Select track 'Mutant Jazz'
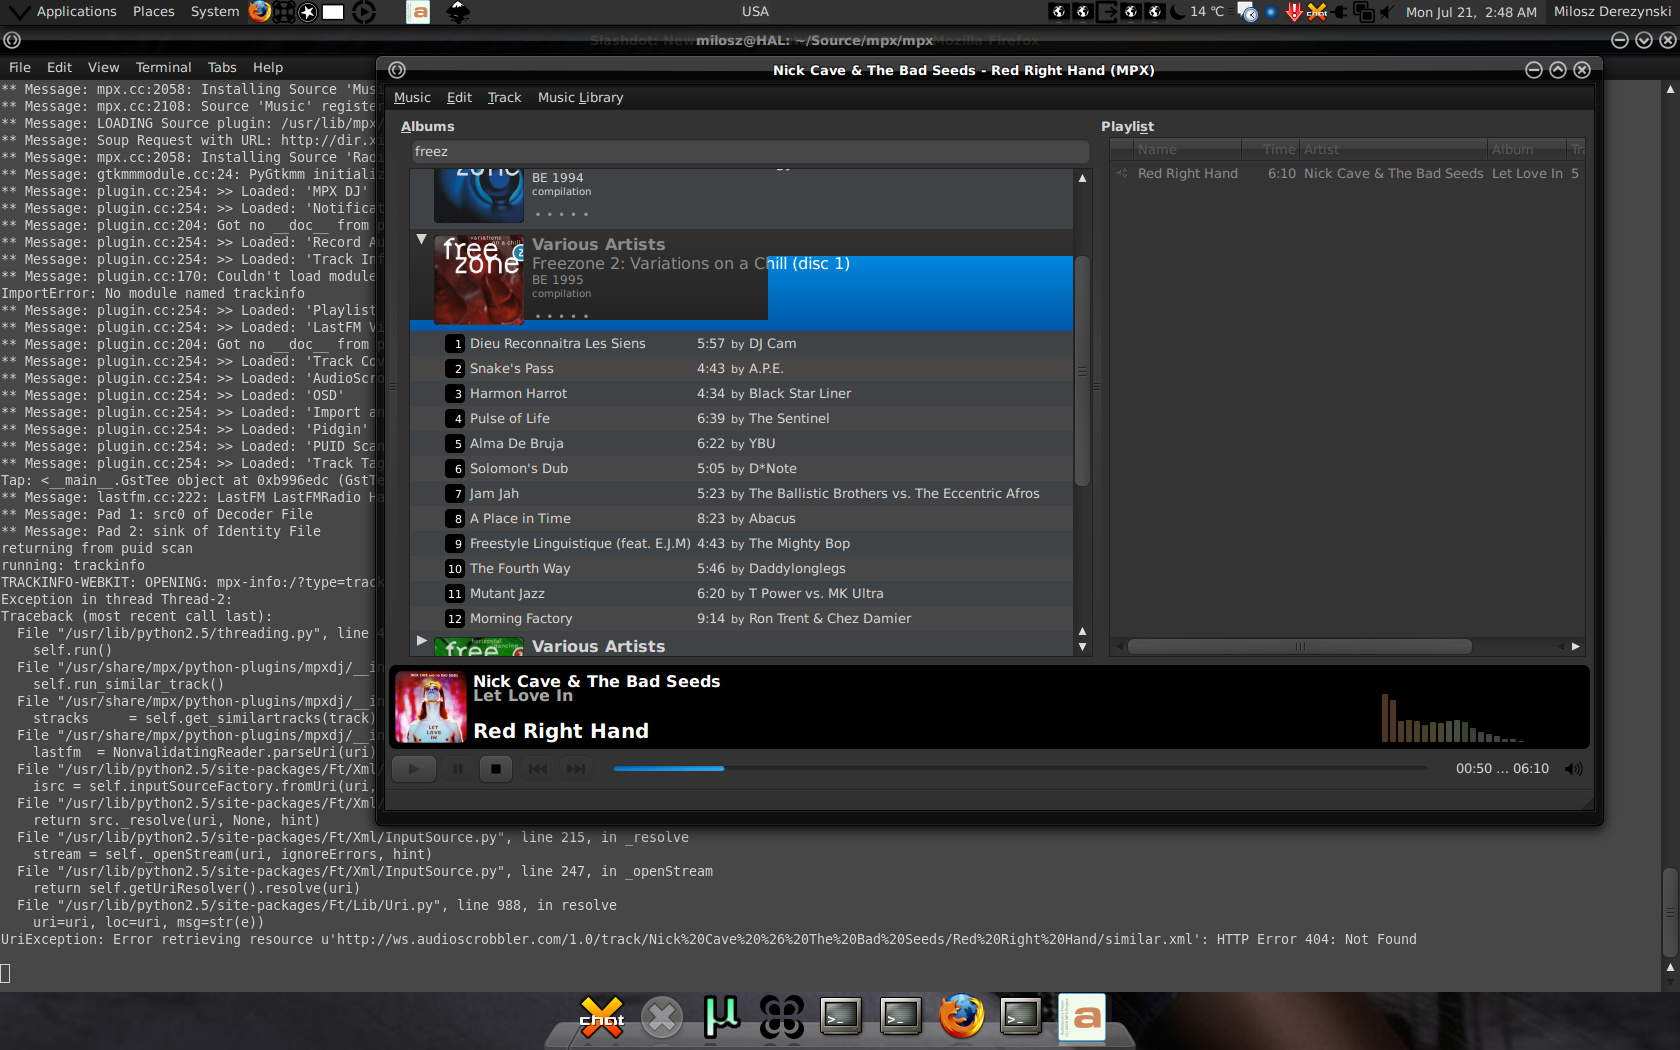 click(741, 594)
